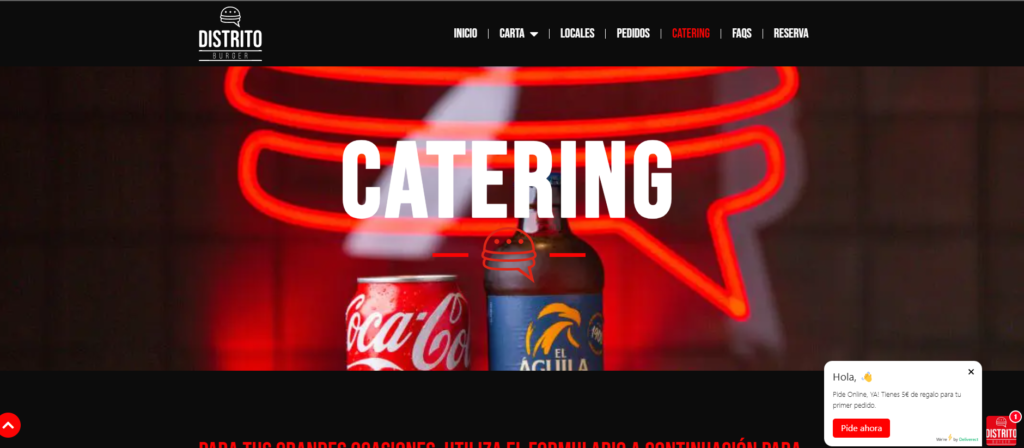Click the red scroll-to-top chevron button
Viewport: 1024px width, 448px height.
pyautogui.click(x=8, y=425)
